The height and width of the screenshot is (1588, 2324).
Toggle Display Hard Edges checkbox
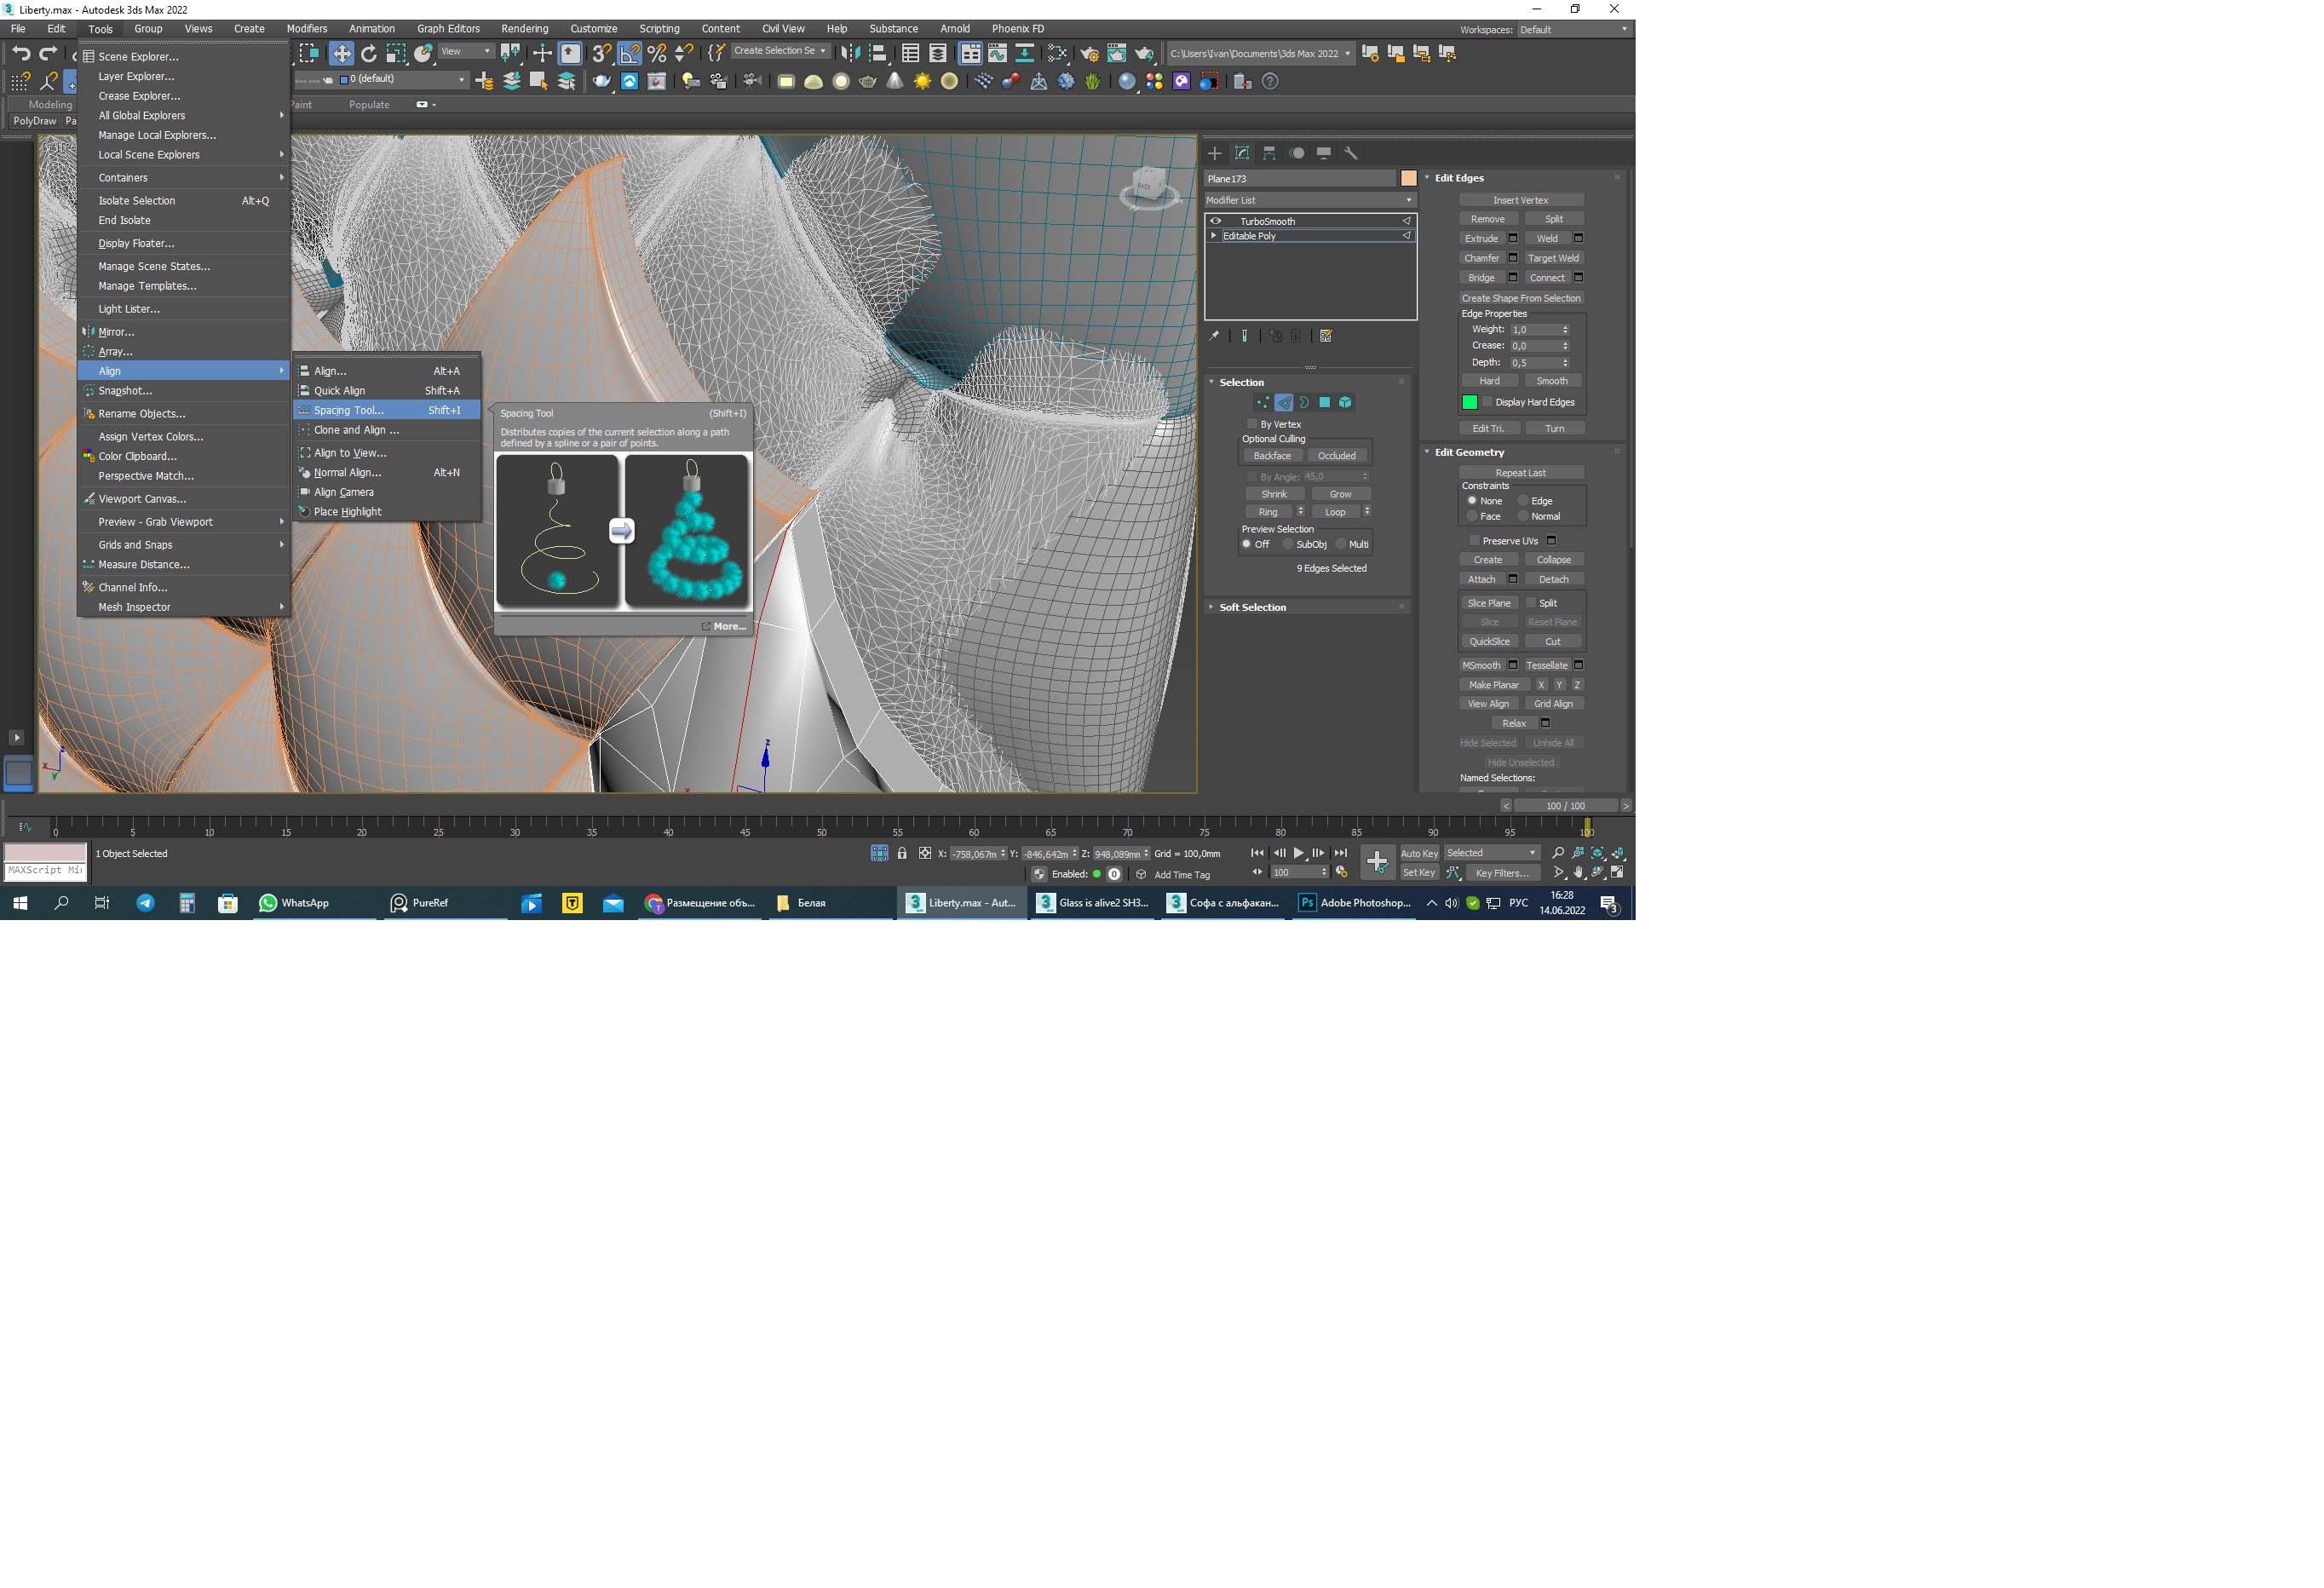[1487, 402]
